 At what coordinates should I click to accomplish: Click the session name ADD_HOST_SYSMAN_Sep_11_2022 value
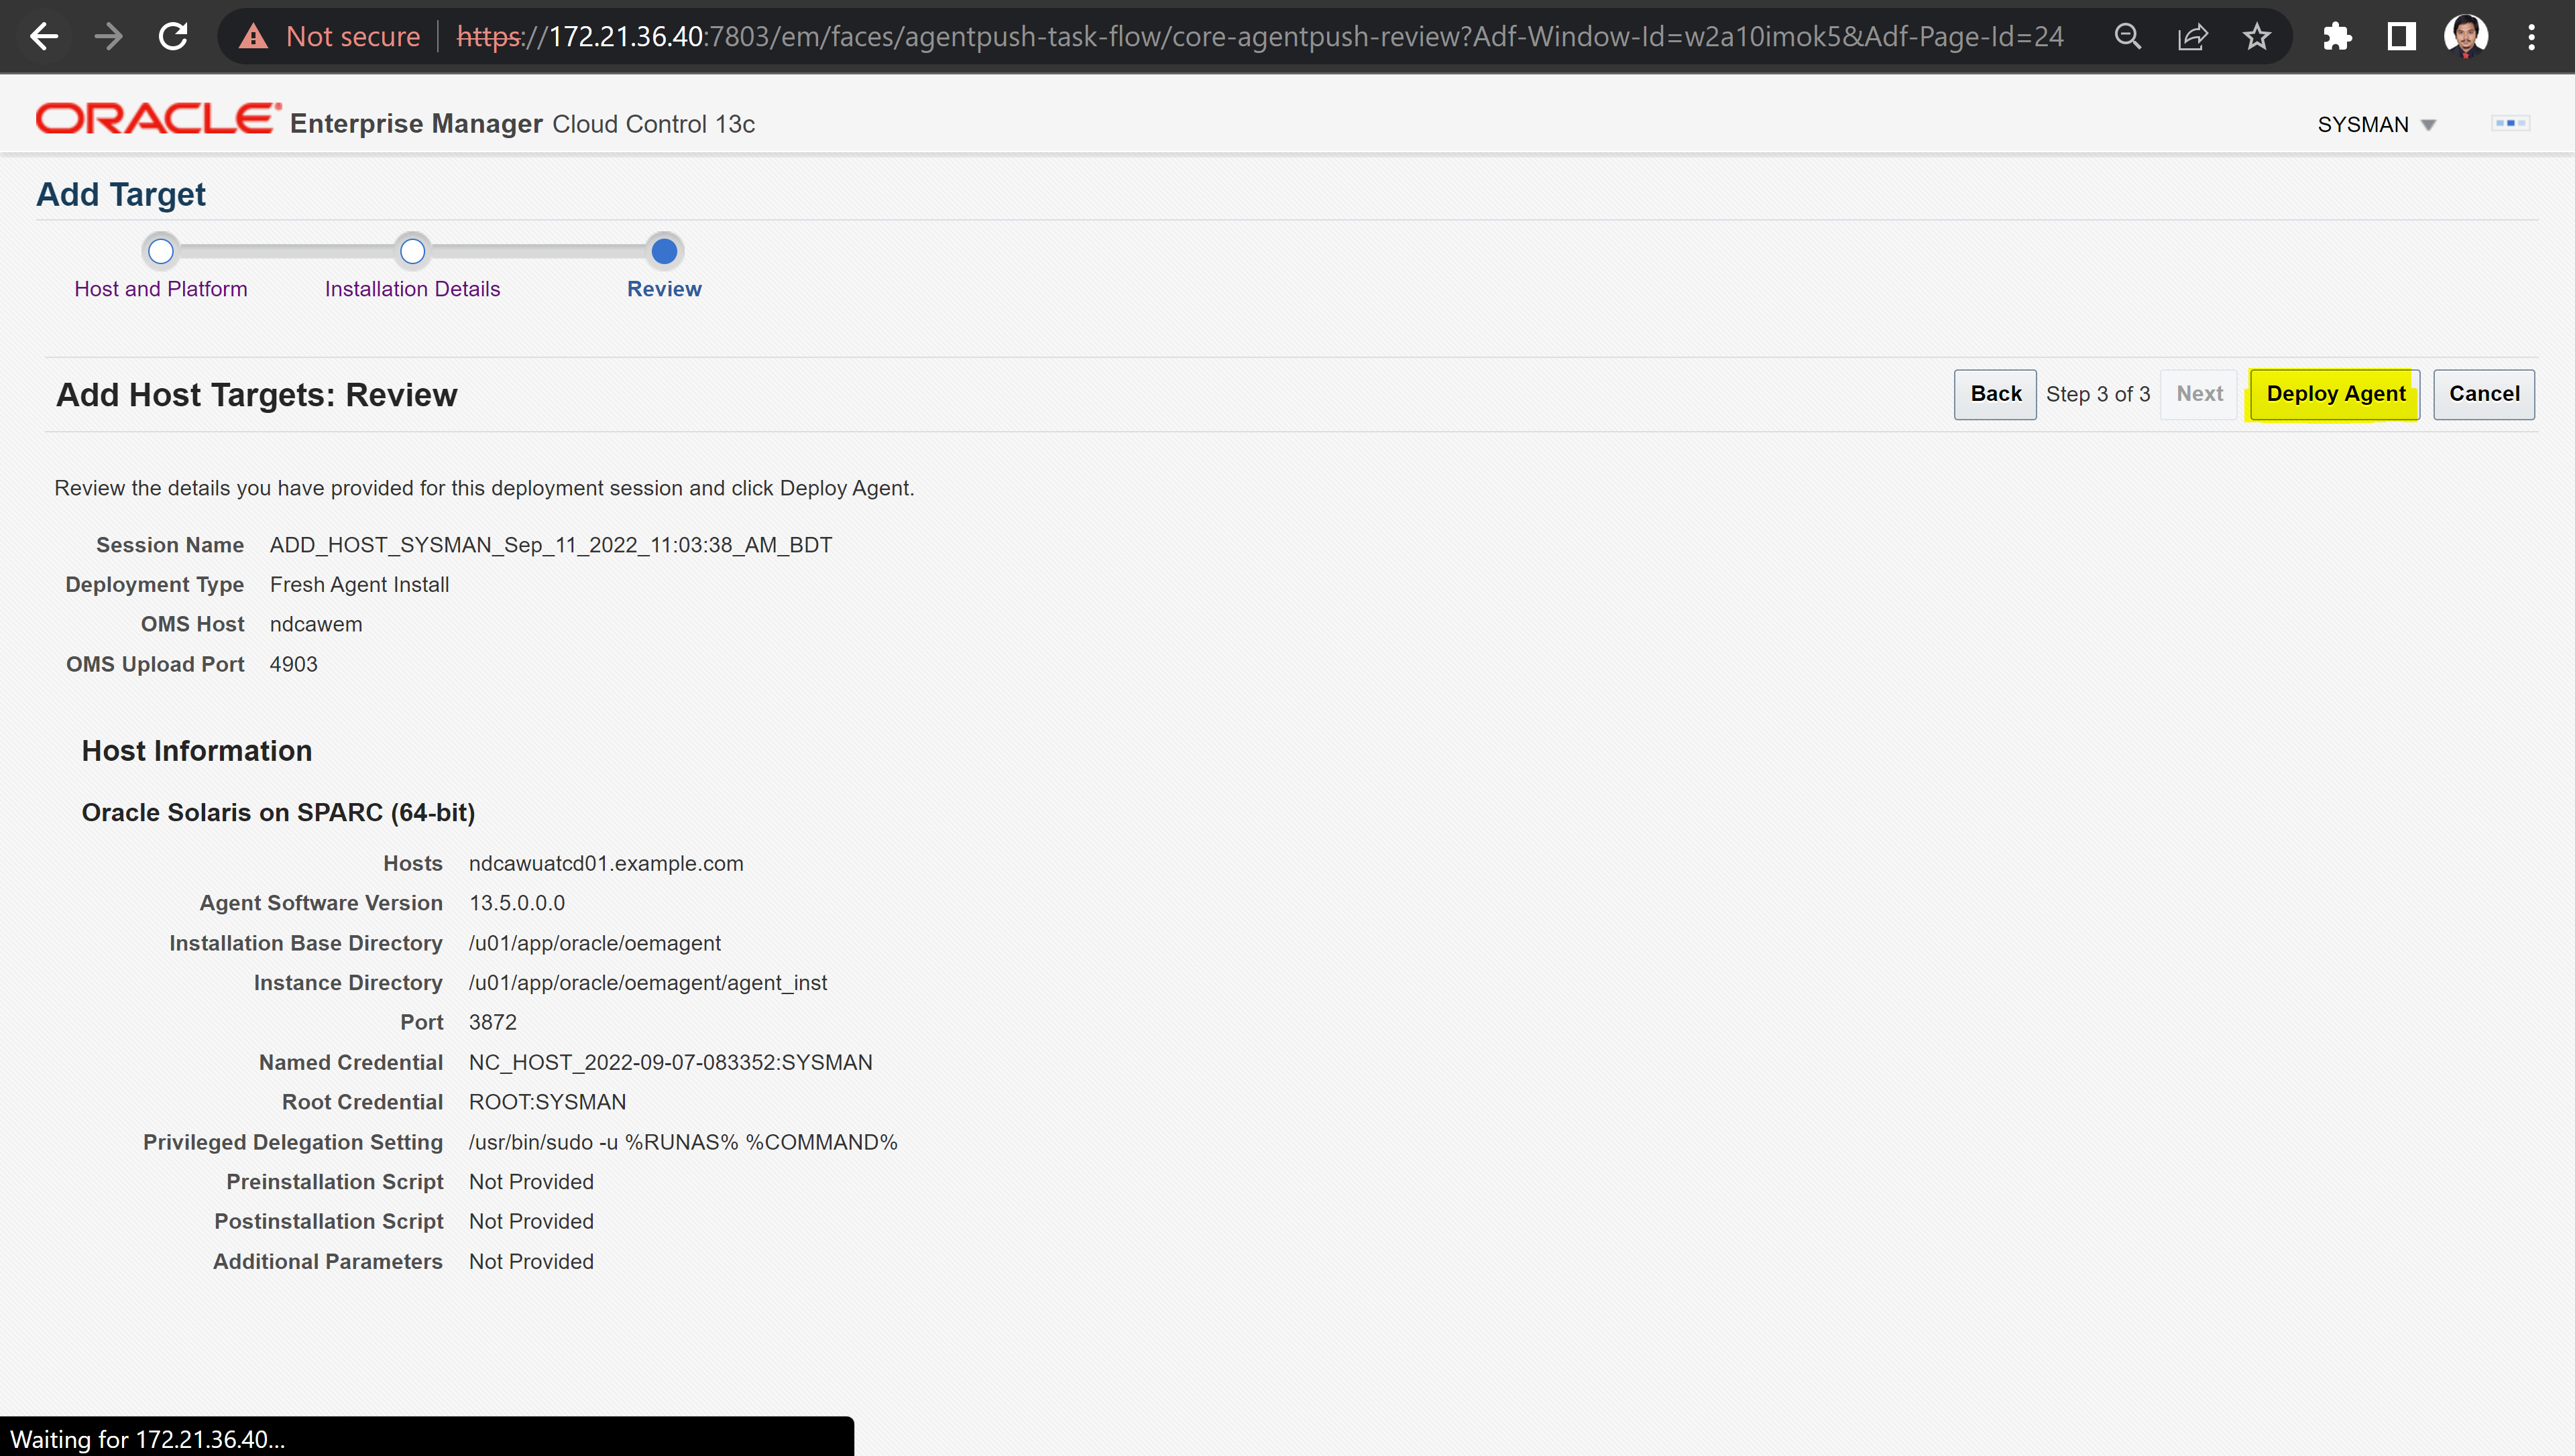click(x=550, y=545)
